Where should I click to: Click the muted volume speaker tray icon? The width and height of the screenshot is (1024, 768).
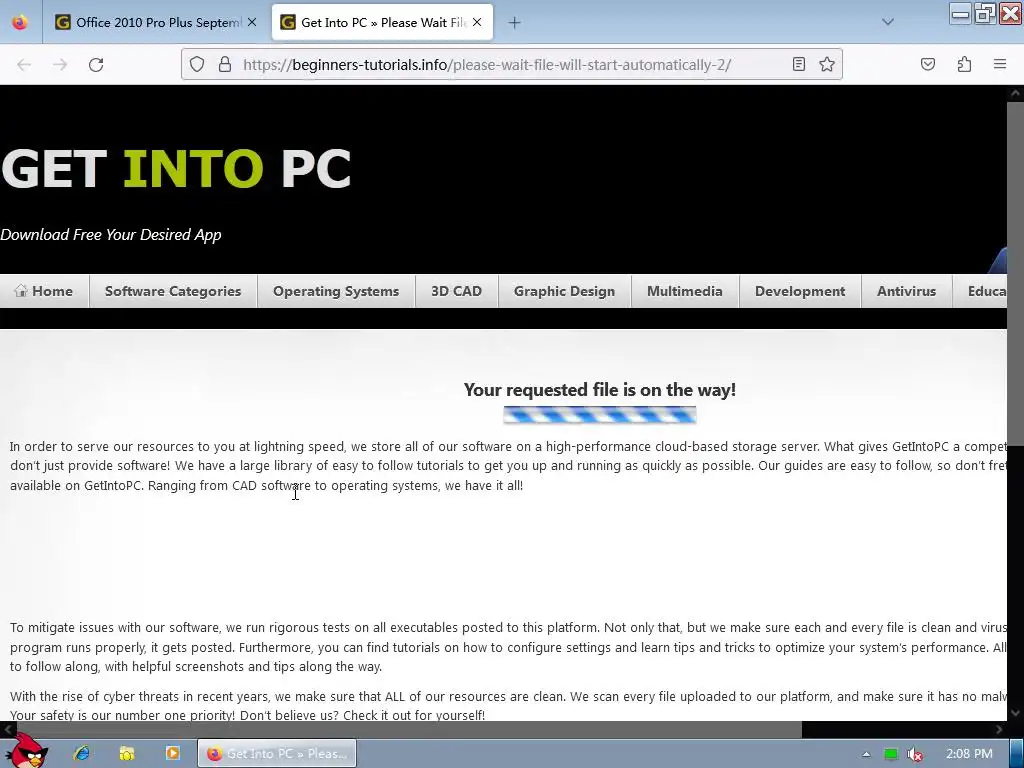point(916,754)
